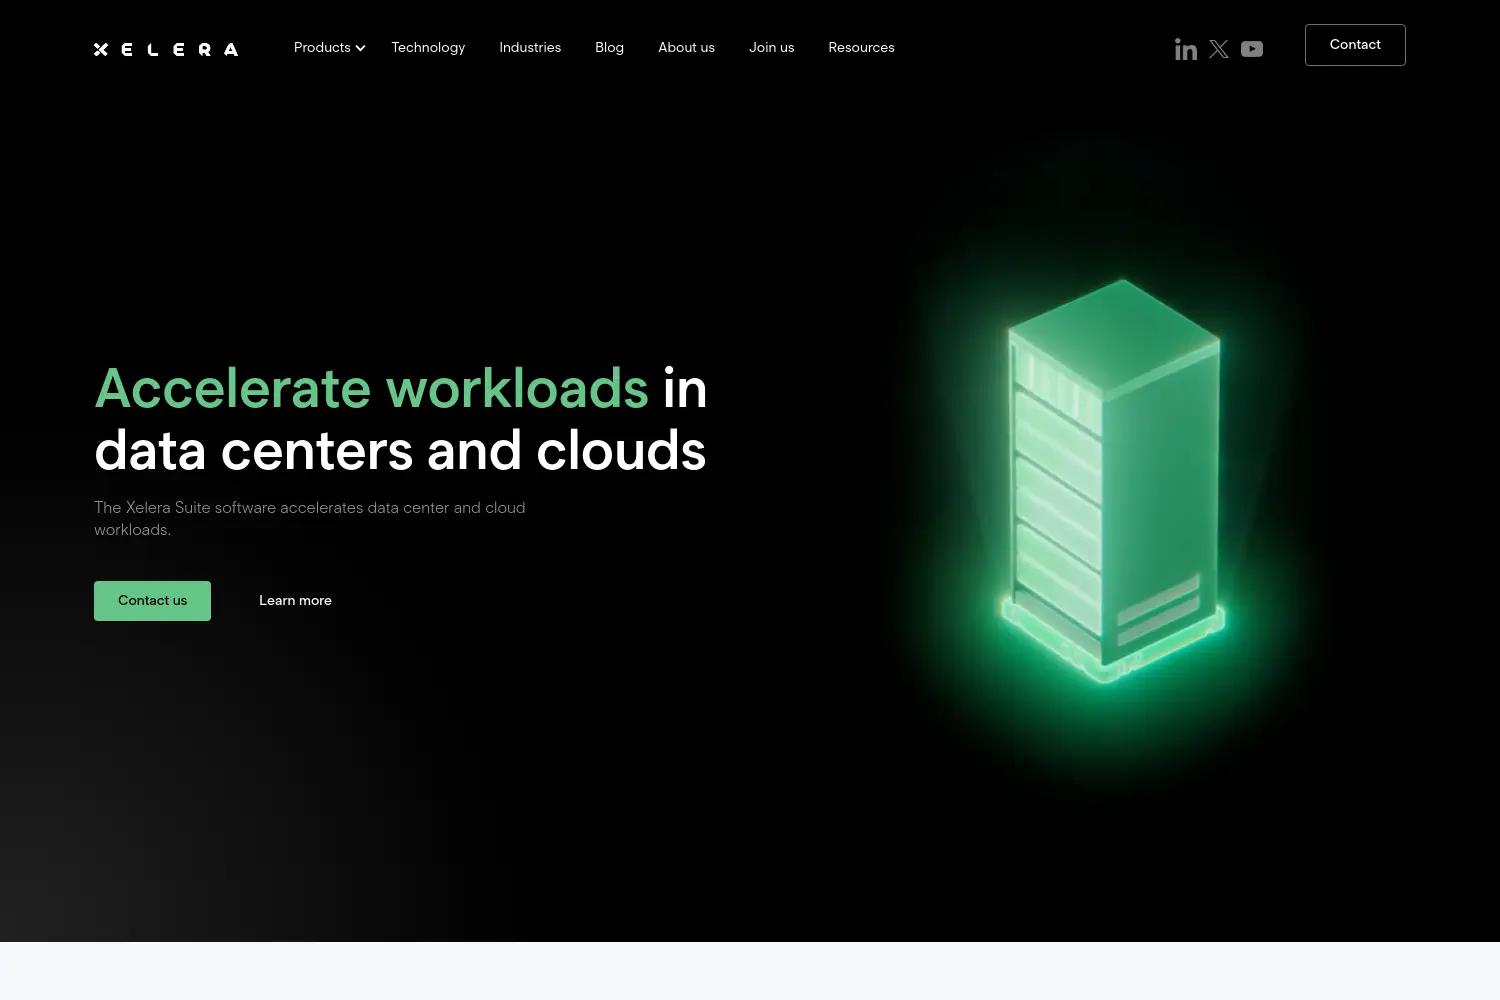
Task: Select Resources in the navigation
Action: [861, 47]
